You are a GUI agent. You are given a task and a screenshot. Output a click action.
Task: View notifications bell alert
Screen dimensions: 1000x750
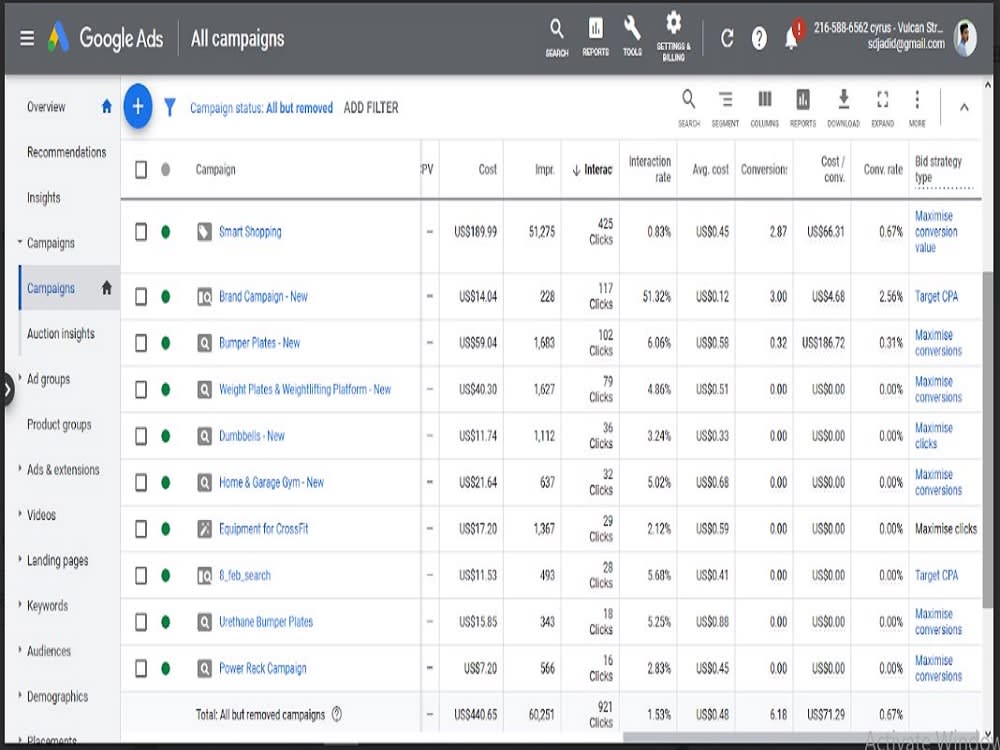(x=793, y=36)
